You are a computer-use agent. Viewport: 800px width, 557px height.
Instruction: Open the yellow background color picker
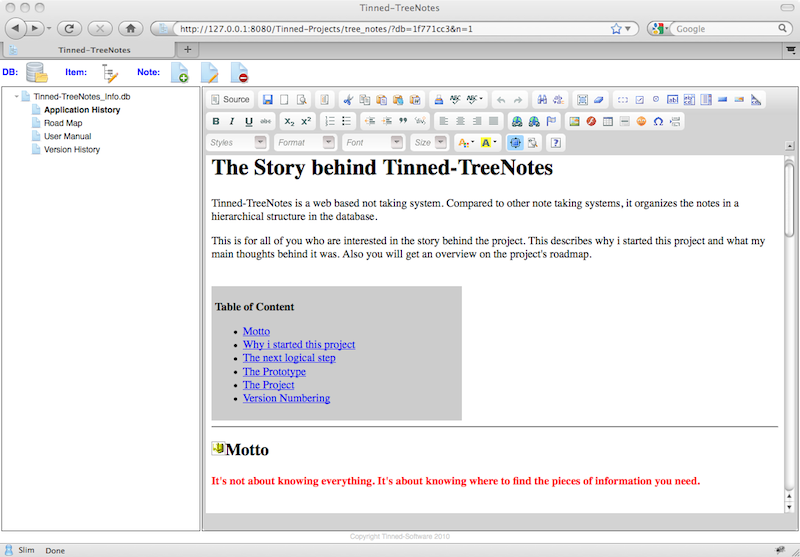(x=488, y=142)
